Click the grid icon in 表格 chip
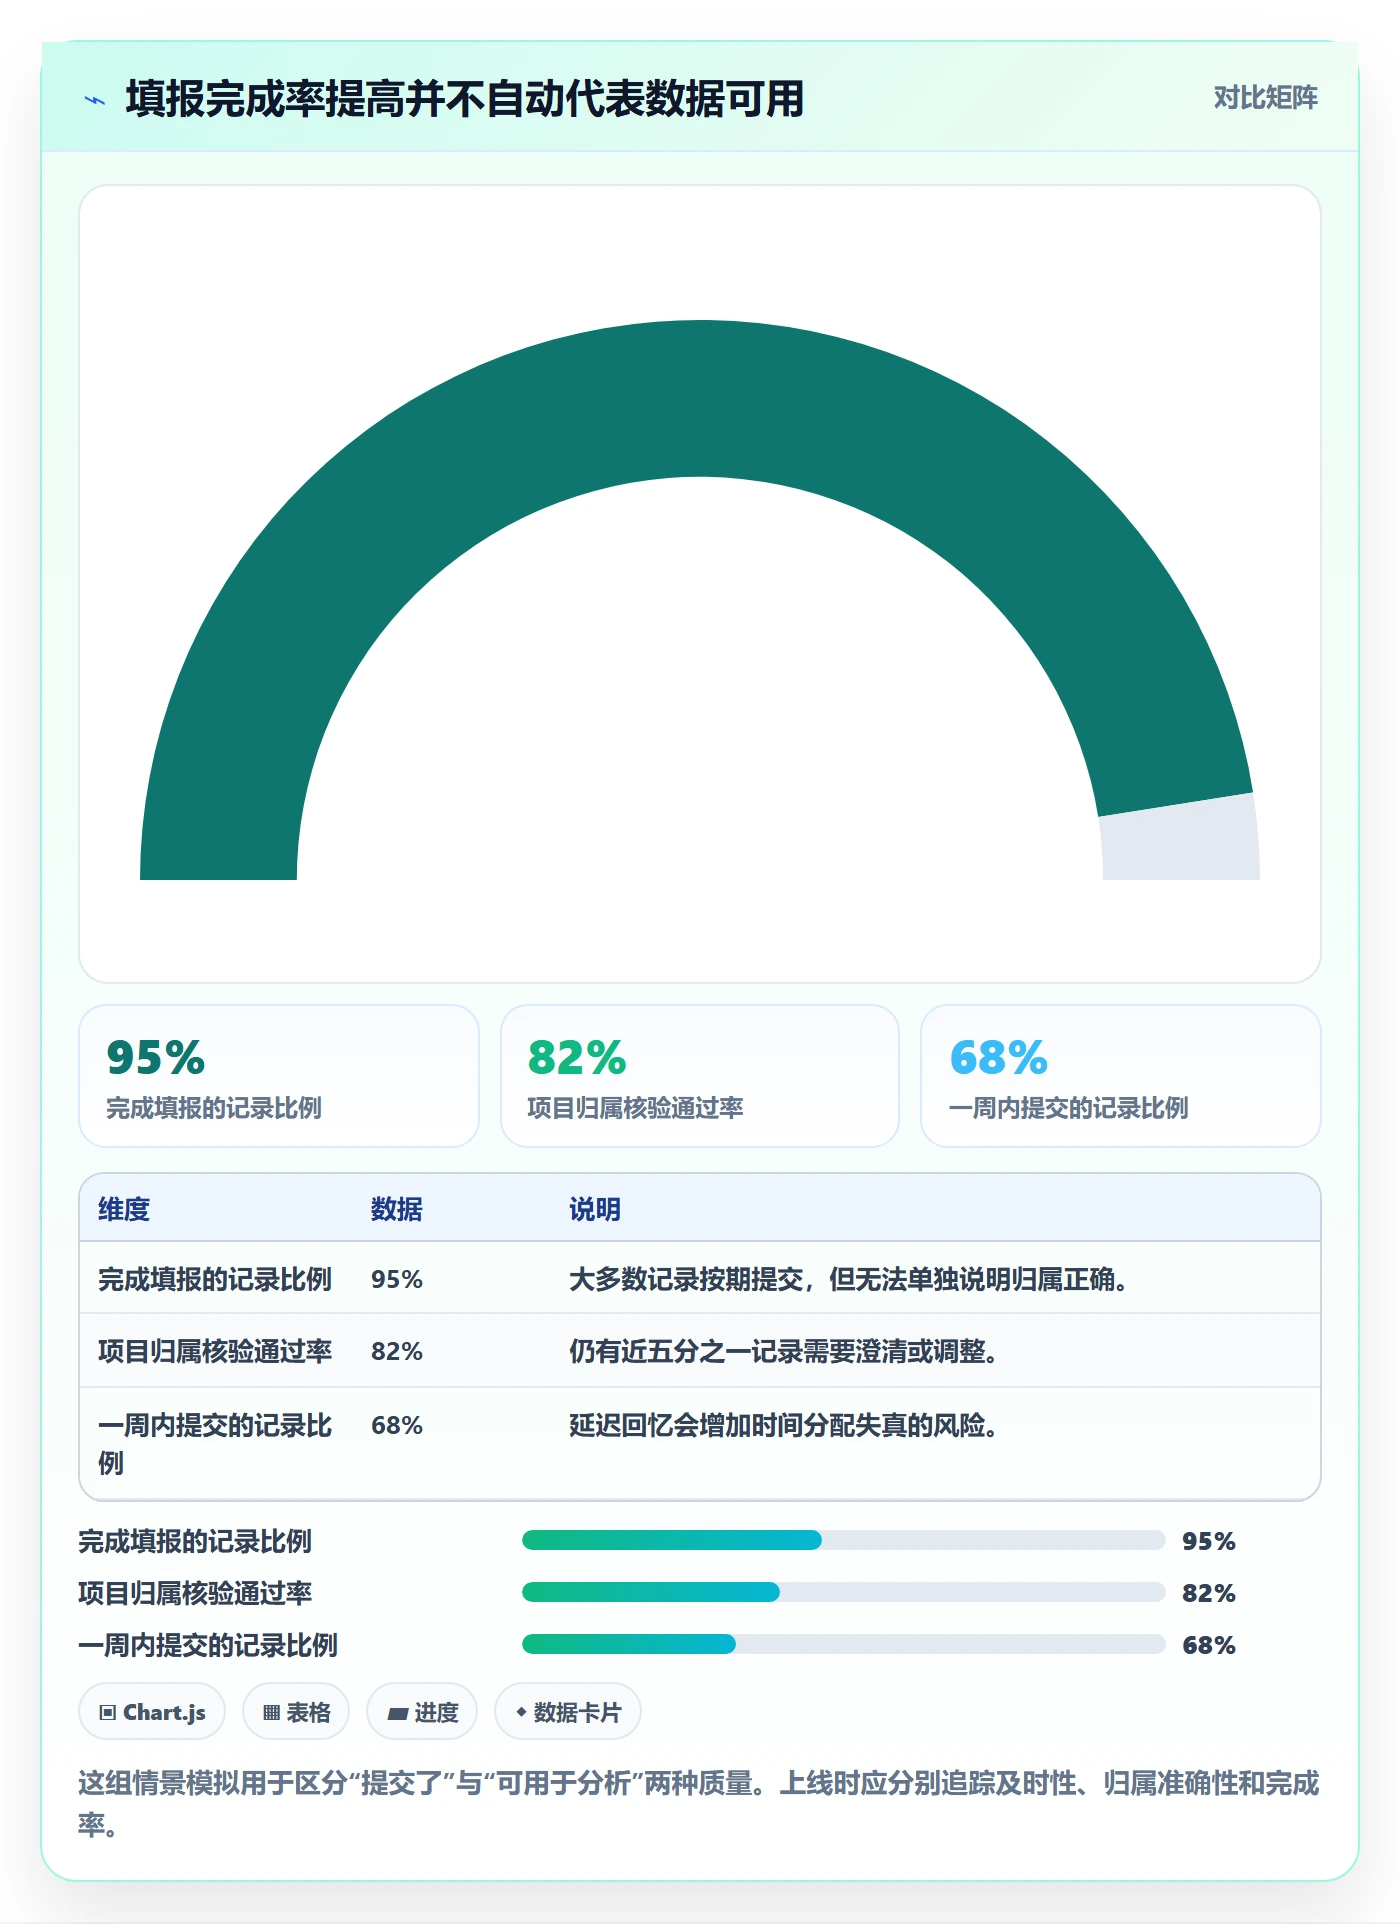1400x1924 pixels. 271,1713
